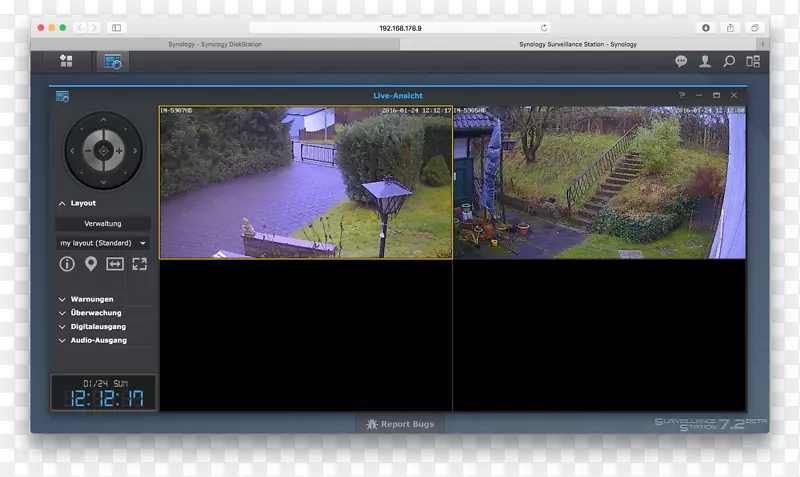The height and width of the screenshot is (477, 800).
Task: Pan camera up with PTZ arrow
Action: click(104, 119)
